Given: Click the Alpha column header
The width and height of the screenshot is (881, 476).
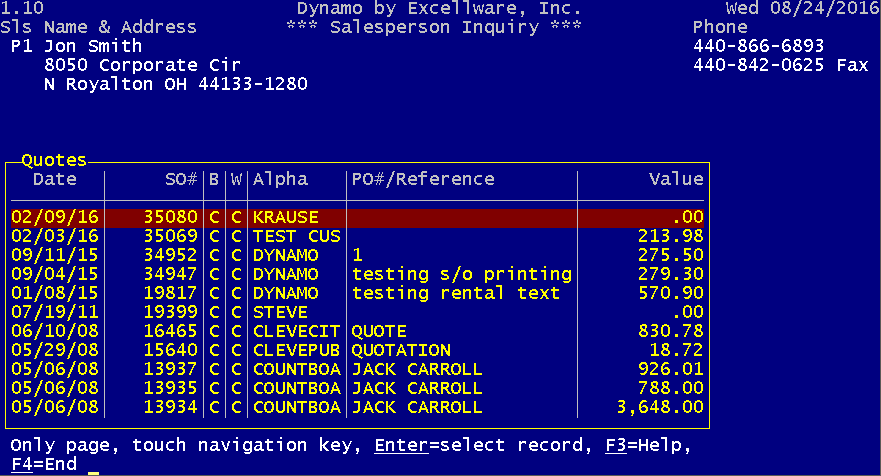Looking at the screenshot, I should point(280,179).
